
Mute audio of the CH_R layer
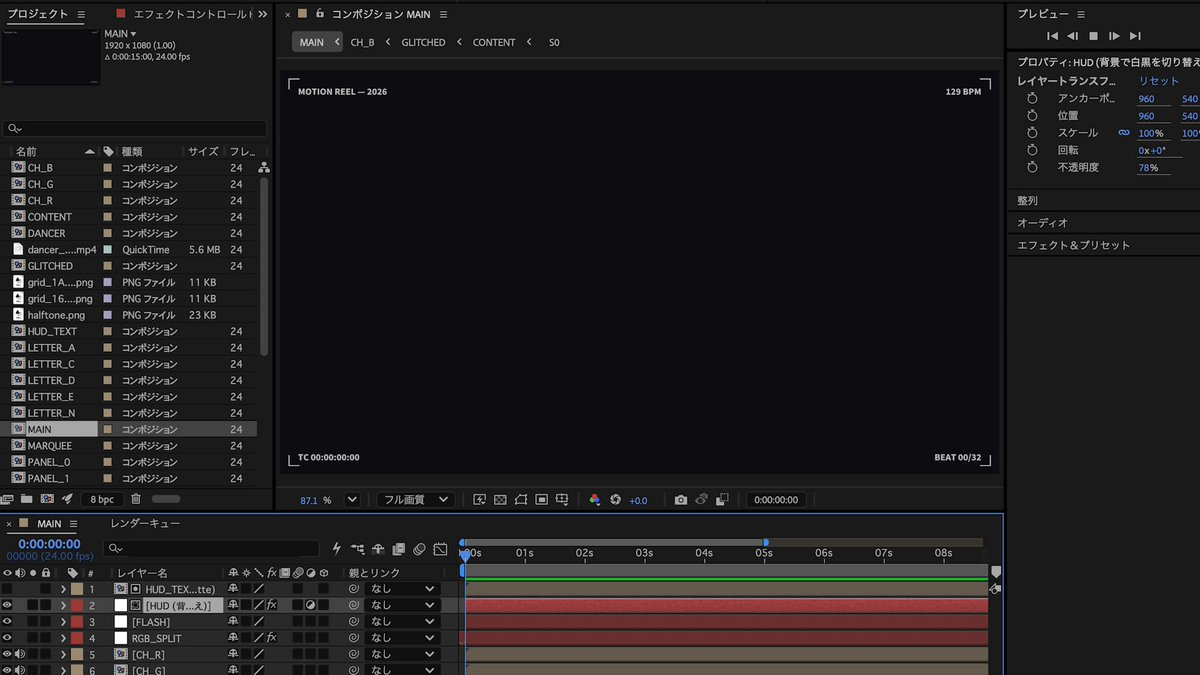click(x=20, y=654)
